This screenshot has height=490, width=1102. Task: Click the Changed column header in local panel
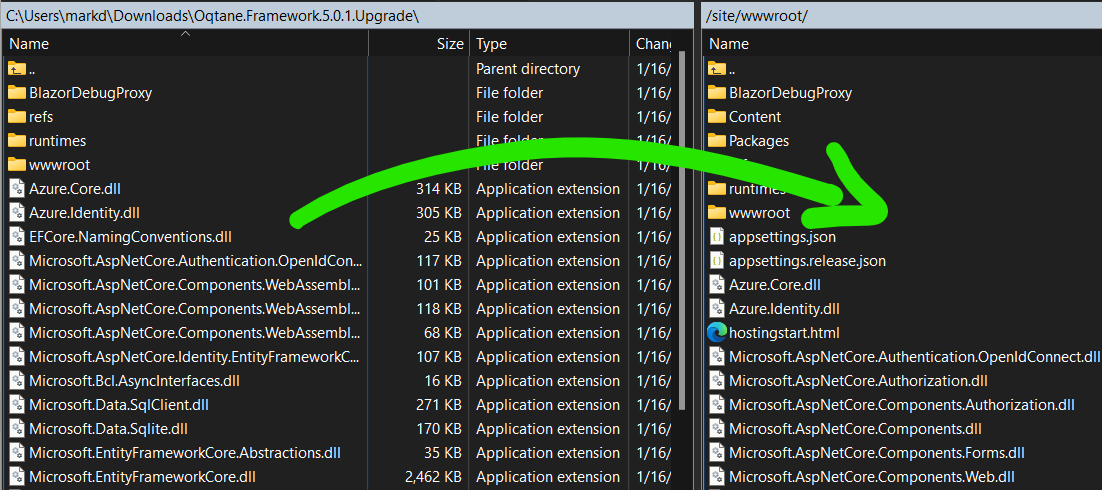pos(652,44)
